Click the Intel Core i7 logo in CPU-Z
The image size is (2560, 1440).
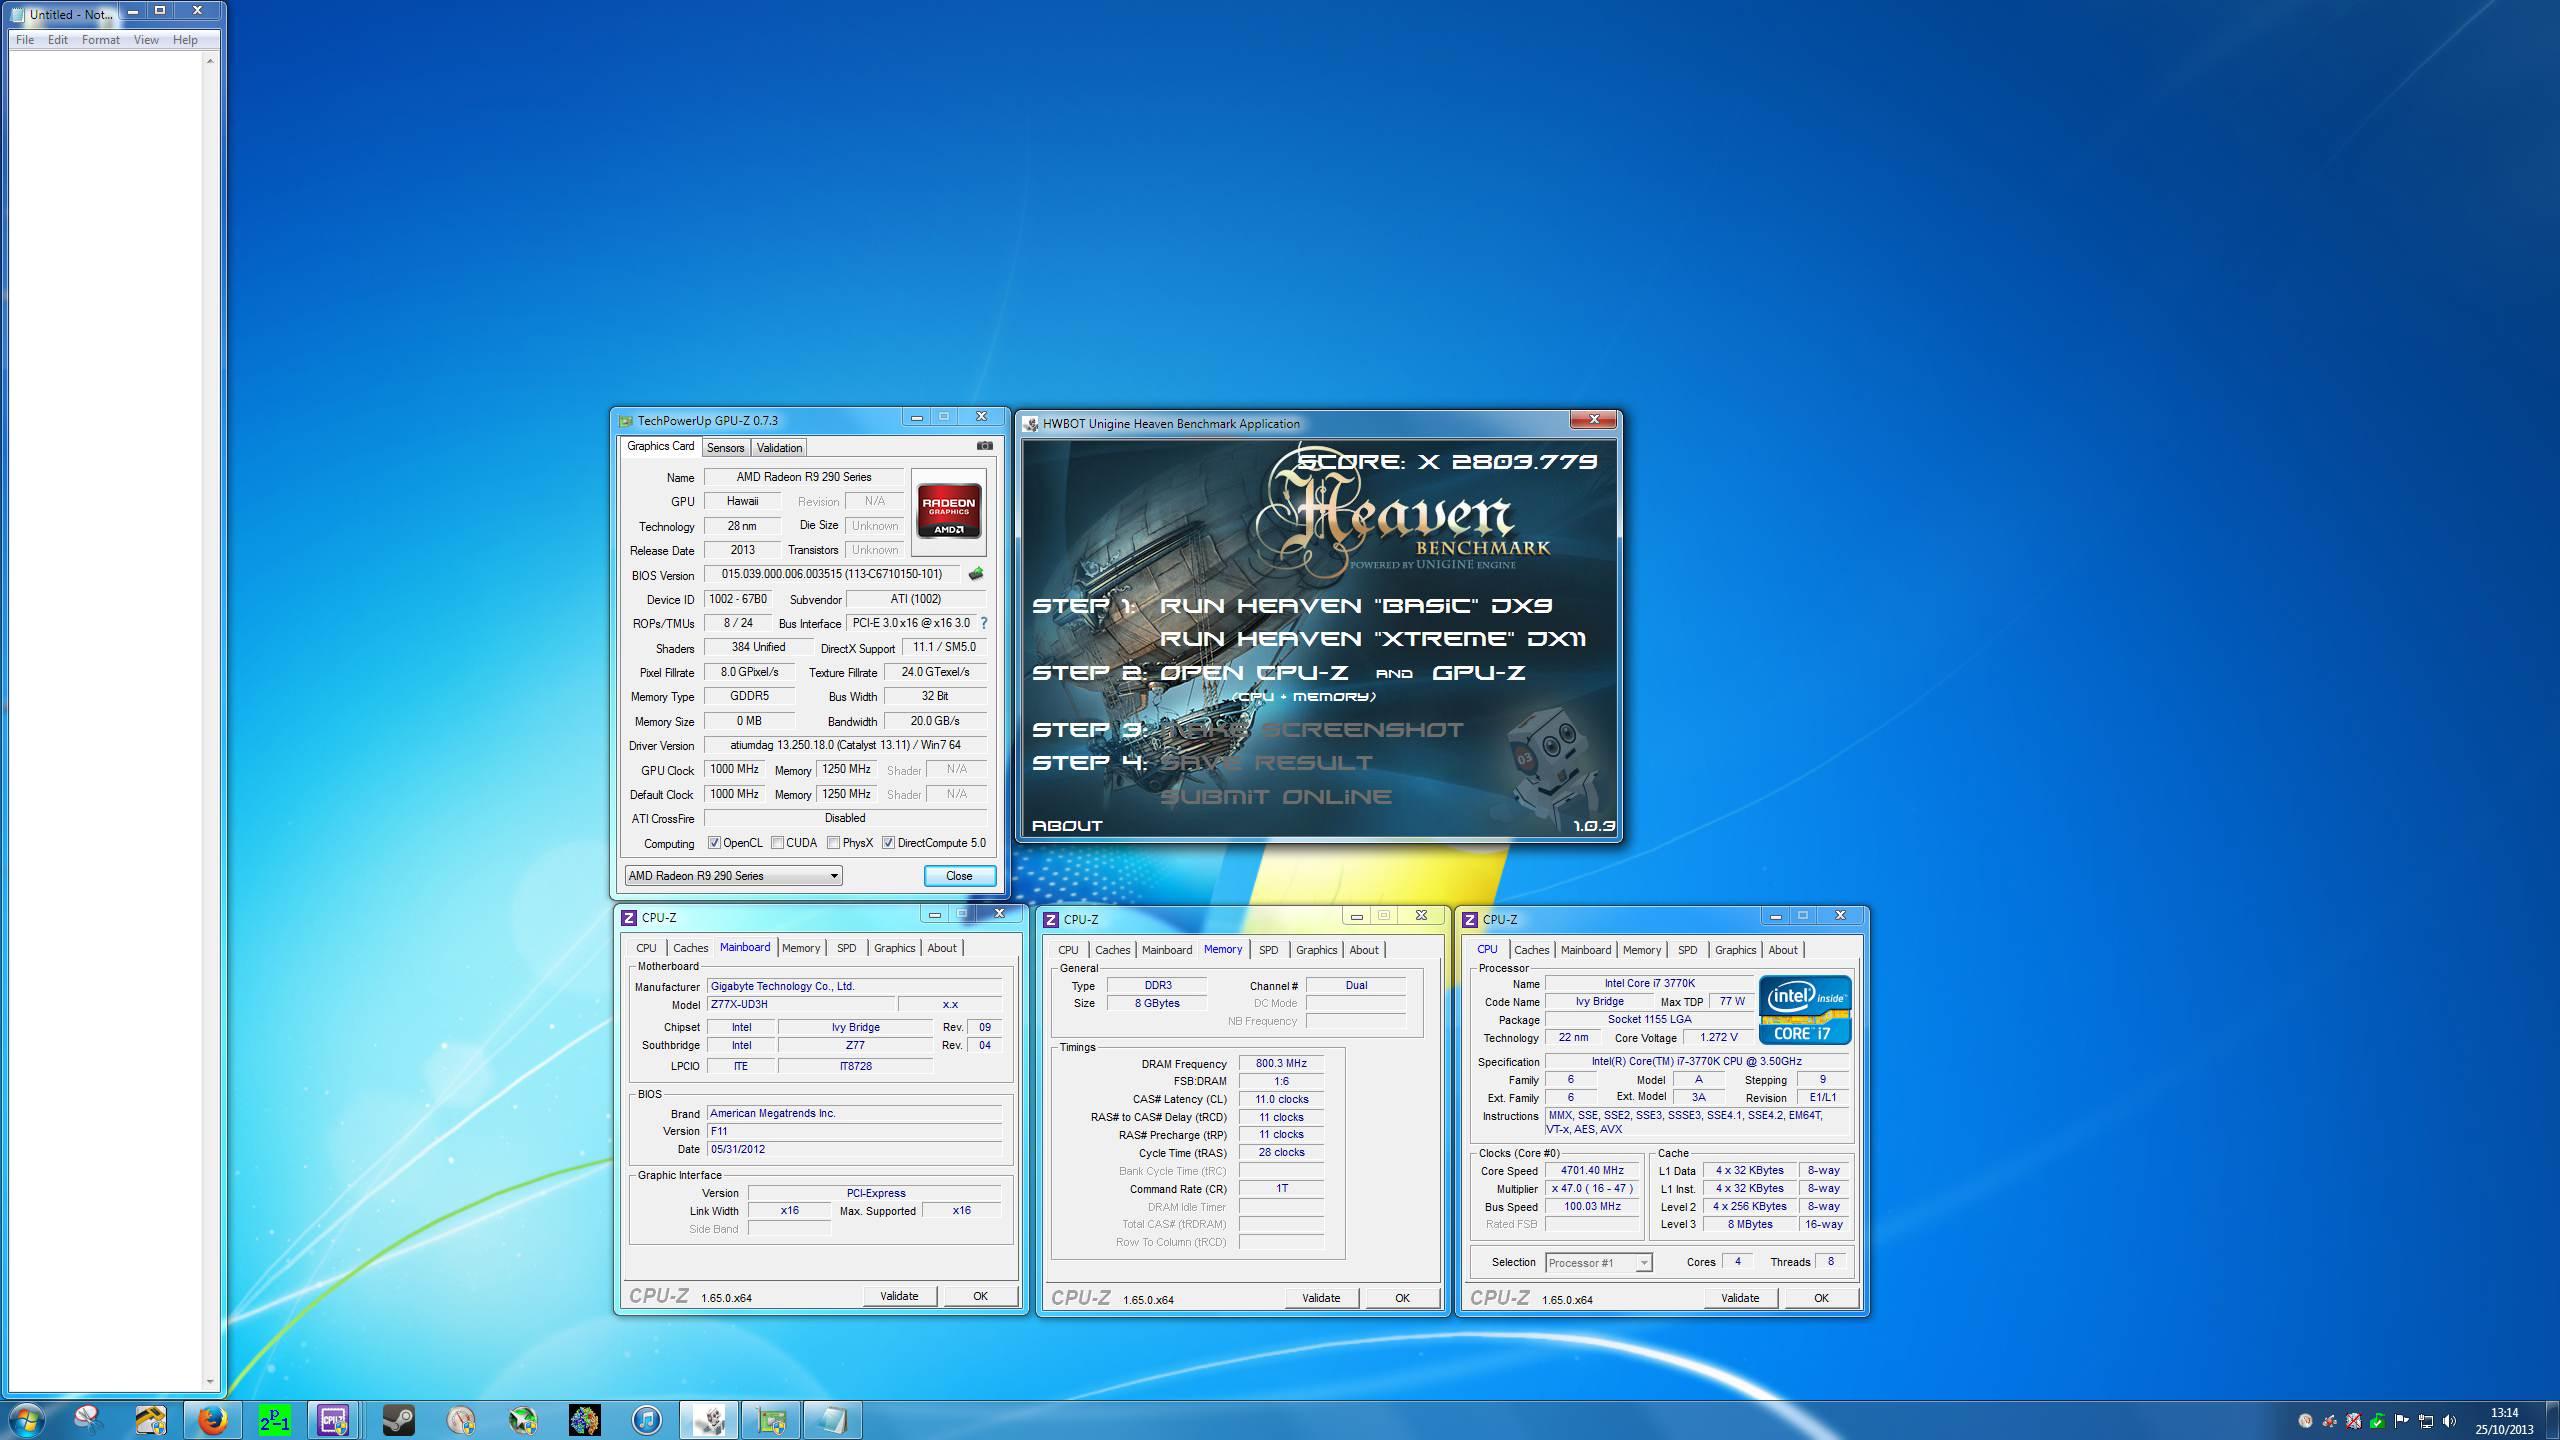click(x=1805, y=1010)
